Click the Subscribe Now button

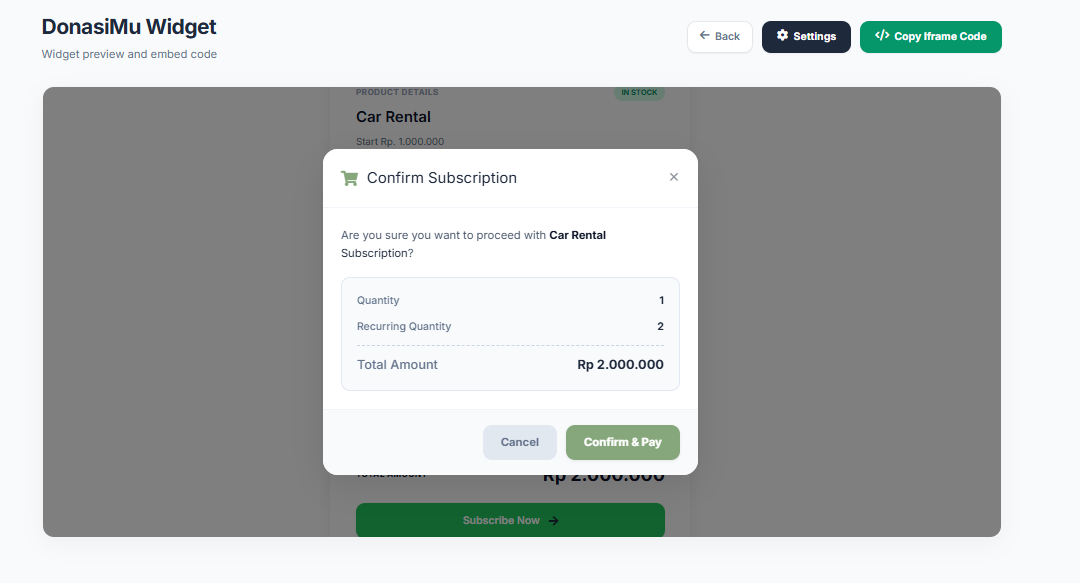click(x=510, y=520)
